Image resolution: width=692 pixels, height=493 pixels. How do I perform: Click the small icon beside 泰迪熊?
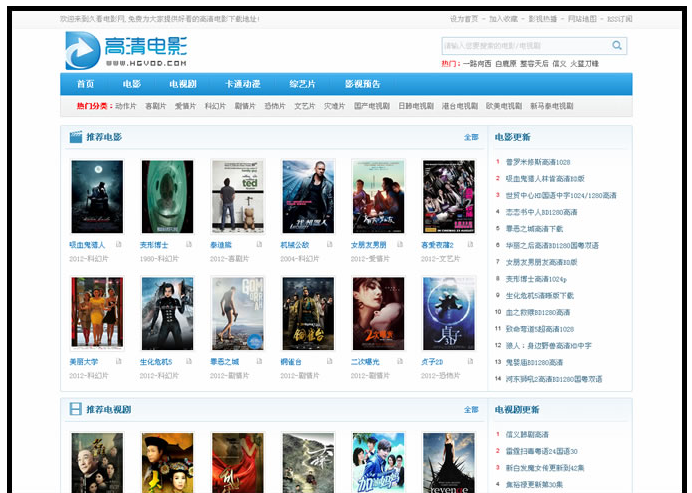259,244
